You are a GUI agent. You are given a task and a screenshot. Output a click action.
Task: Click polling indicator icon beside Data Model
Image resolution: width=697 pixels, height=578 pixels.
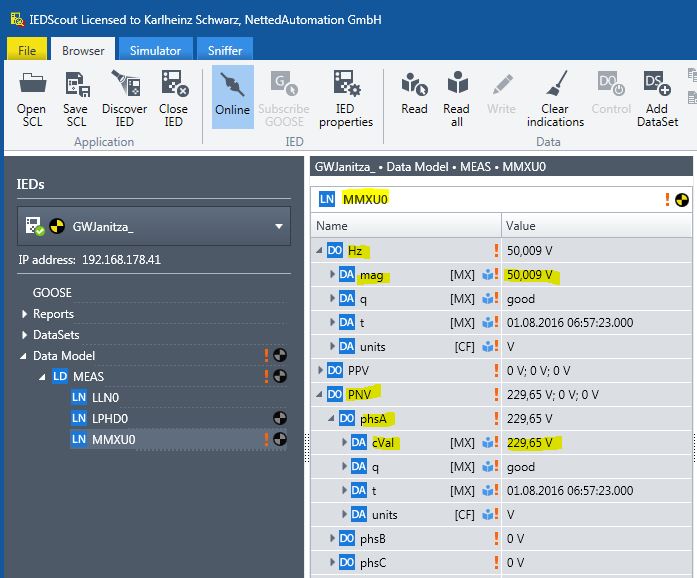(280, 355)
